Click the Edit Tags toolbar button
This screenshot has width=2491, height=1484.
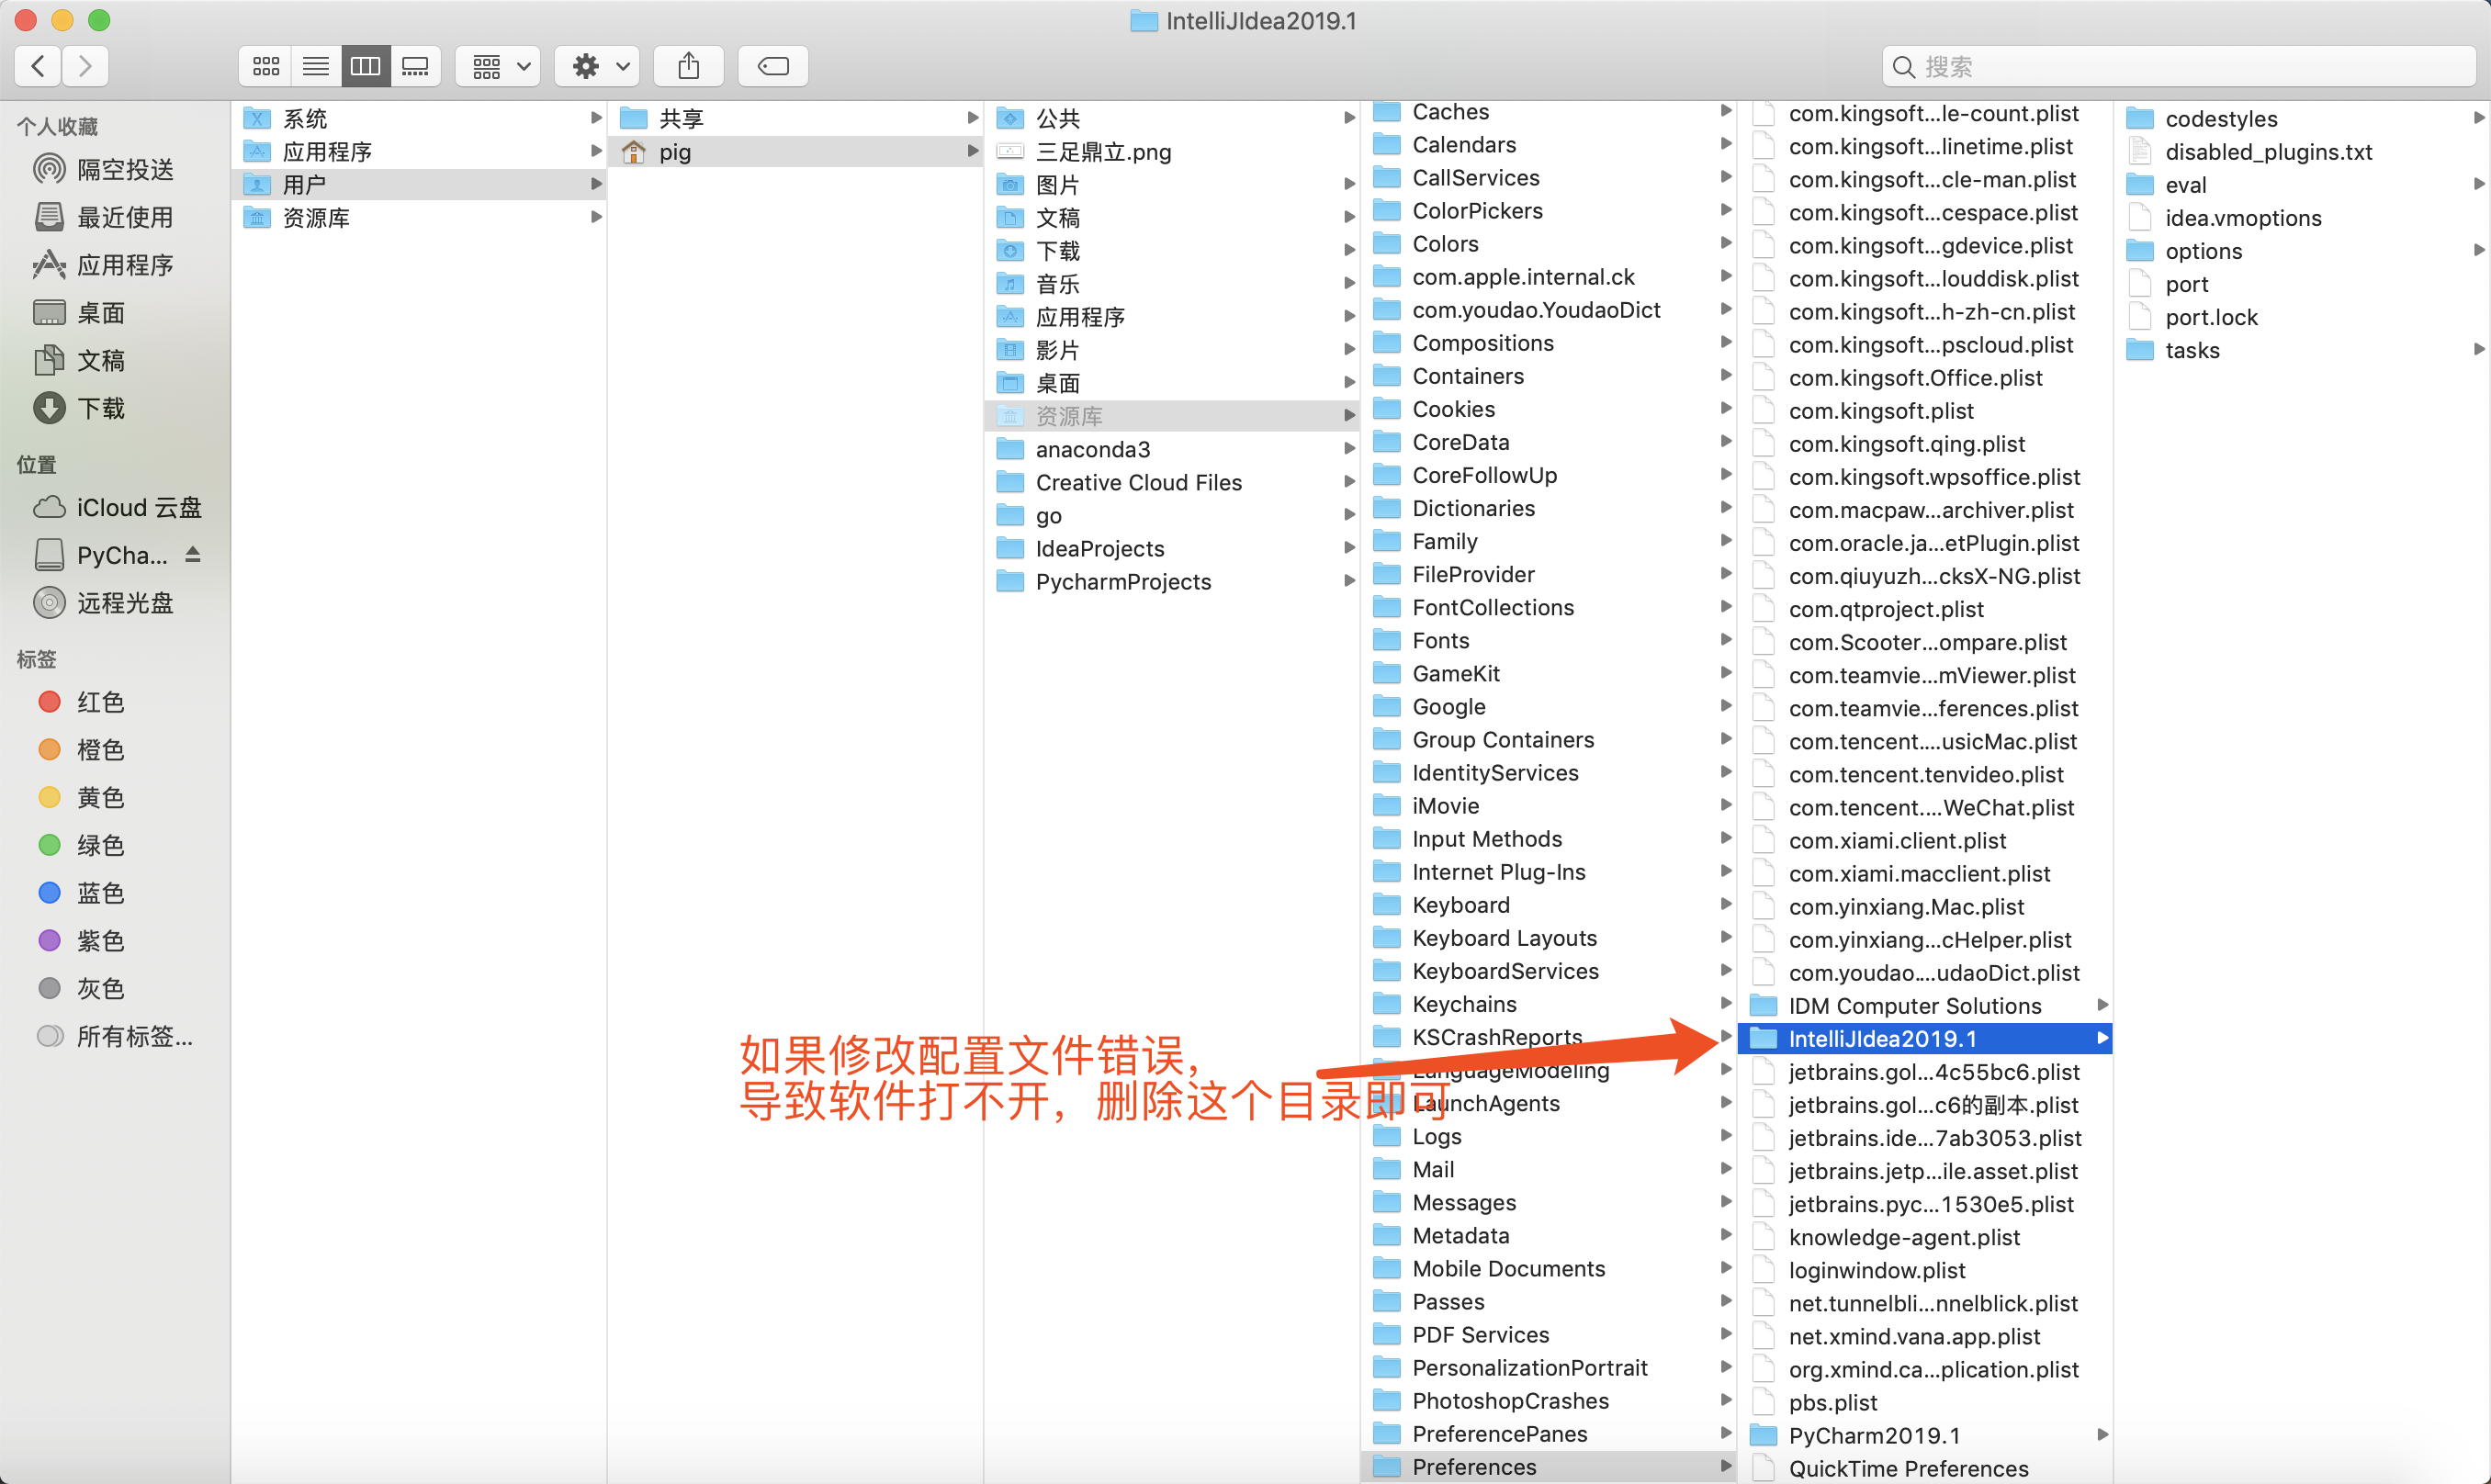pyautogui.click(x=773, y=66)
